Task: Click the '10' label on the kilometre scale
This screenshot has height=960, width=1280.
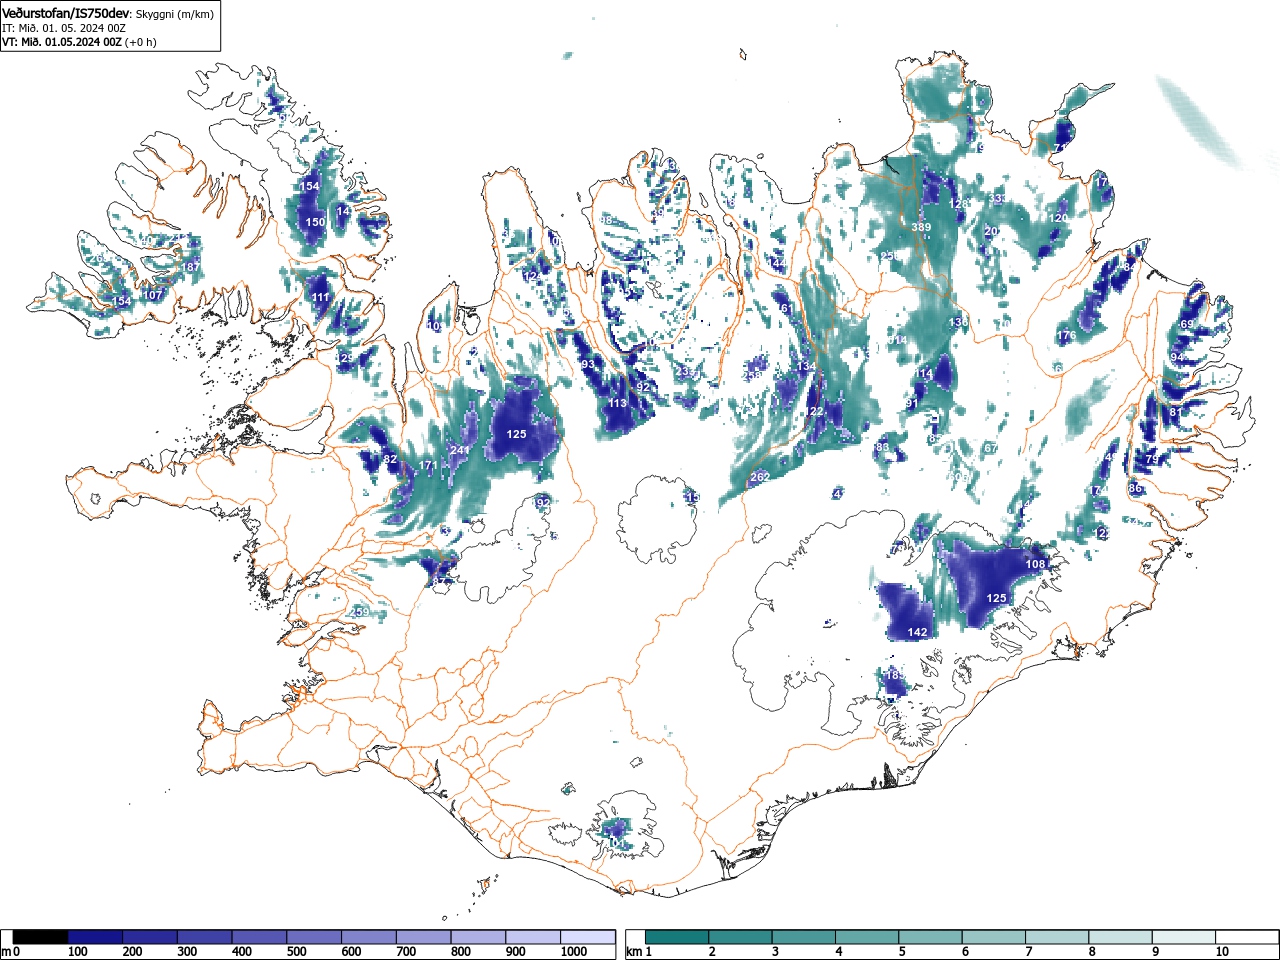Action: pyautogui.click(x=1221, y=952)
